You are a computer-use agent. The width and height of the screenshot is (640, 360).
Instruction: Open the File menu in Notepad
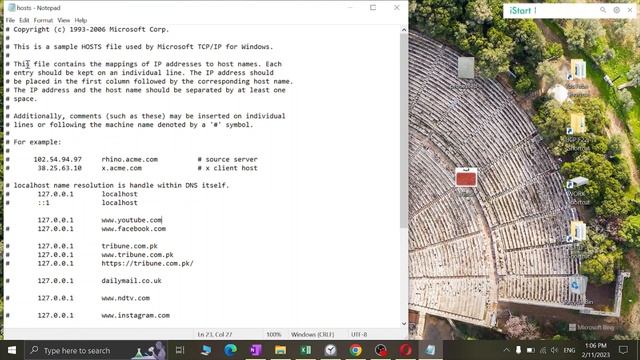coord(10,20)
